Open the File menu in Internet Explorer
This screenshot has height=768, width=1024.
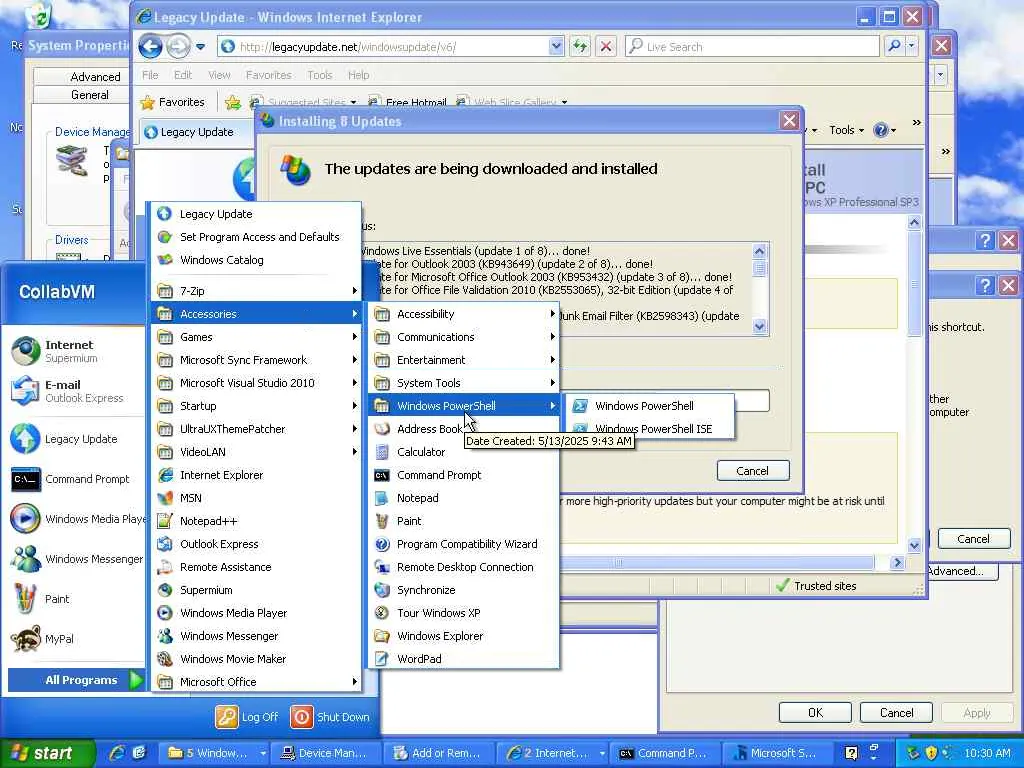point(150,75)
